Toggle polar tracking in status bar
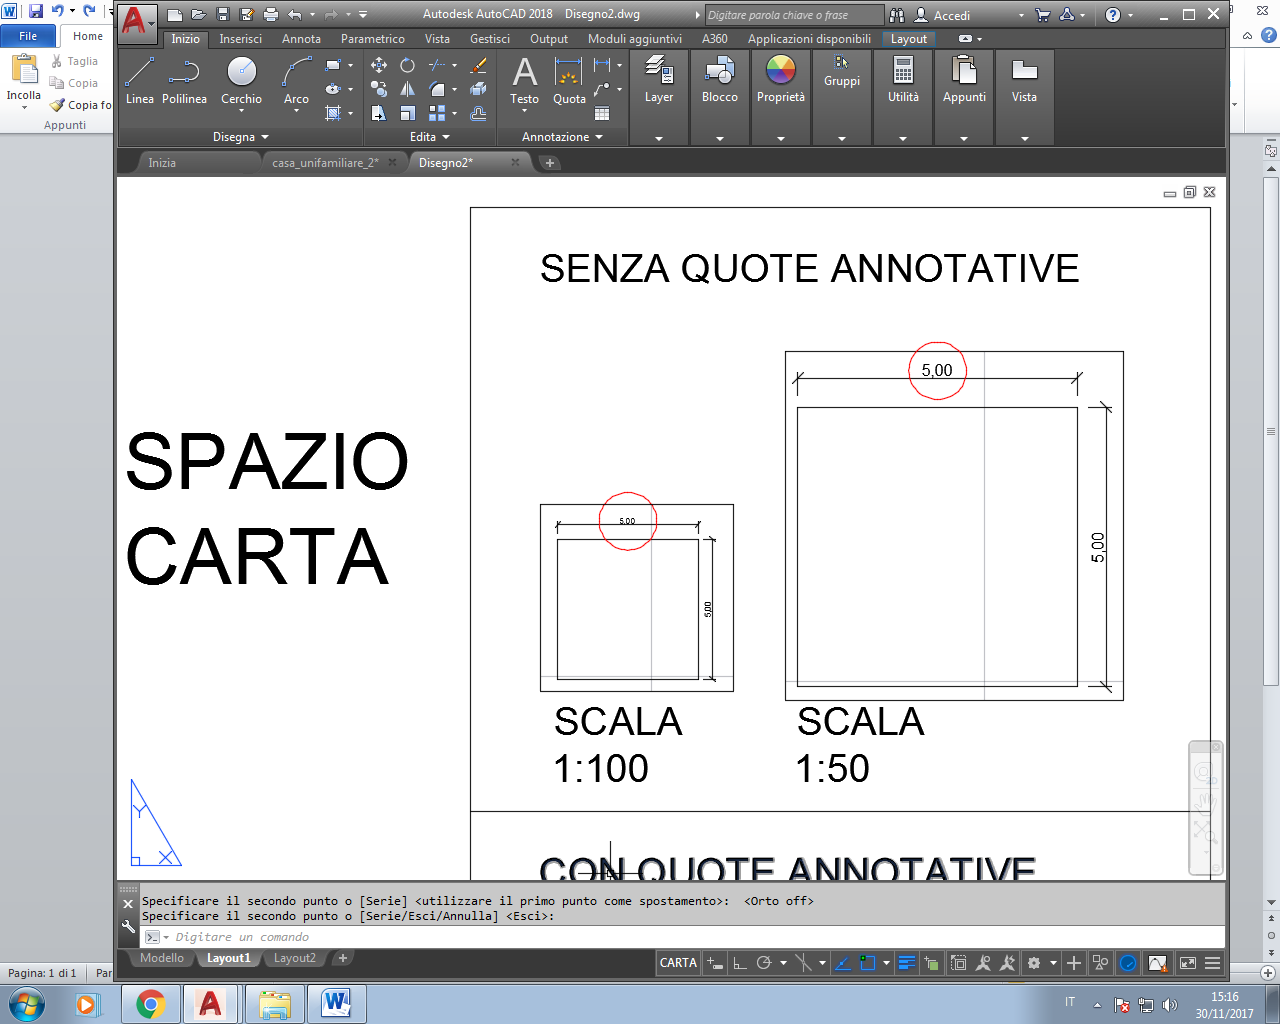Screen dimensions: 1280x1024 tap(764, 963)
